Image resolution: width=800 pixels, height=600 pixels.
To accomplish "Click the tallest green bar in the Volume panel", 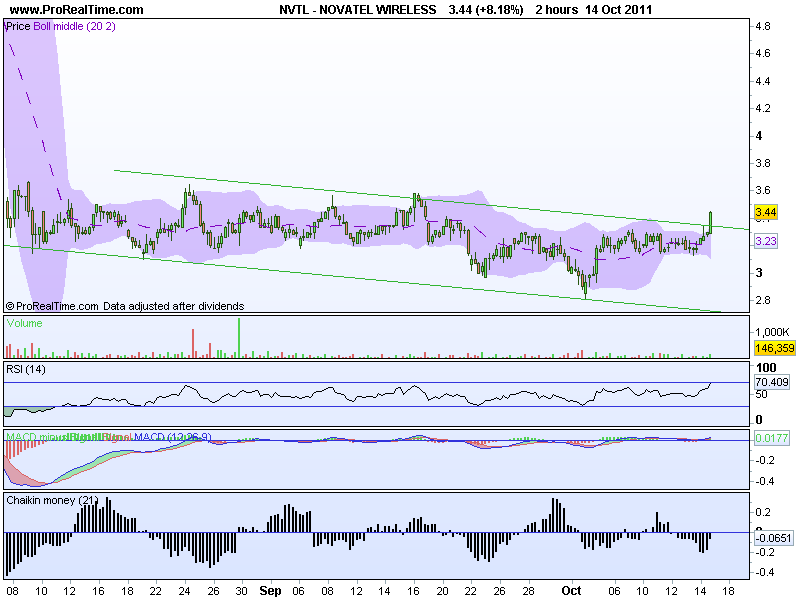I will pyautogui.click(x=239, y=338).
